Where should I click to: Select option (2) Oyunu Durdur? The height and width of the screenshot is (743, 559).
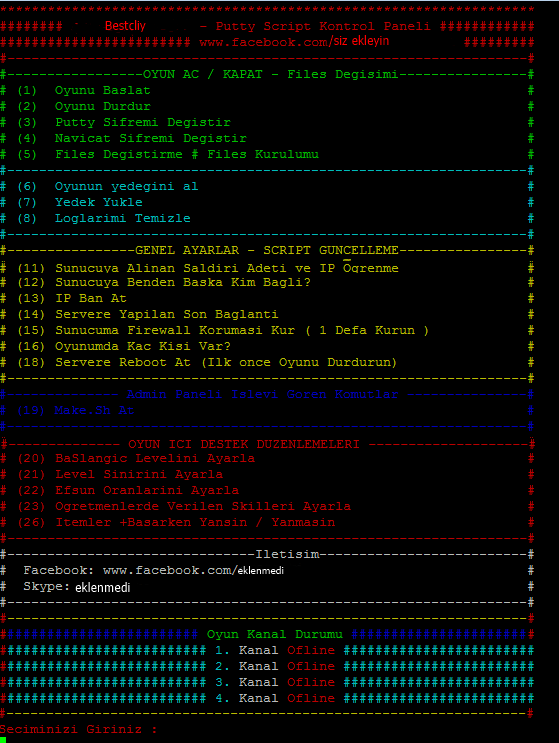click(x=84, y=106)
